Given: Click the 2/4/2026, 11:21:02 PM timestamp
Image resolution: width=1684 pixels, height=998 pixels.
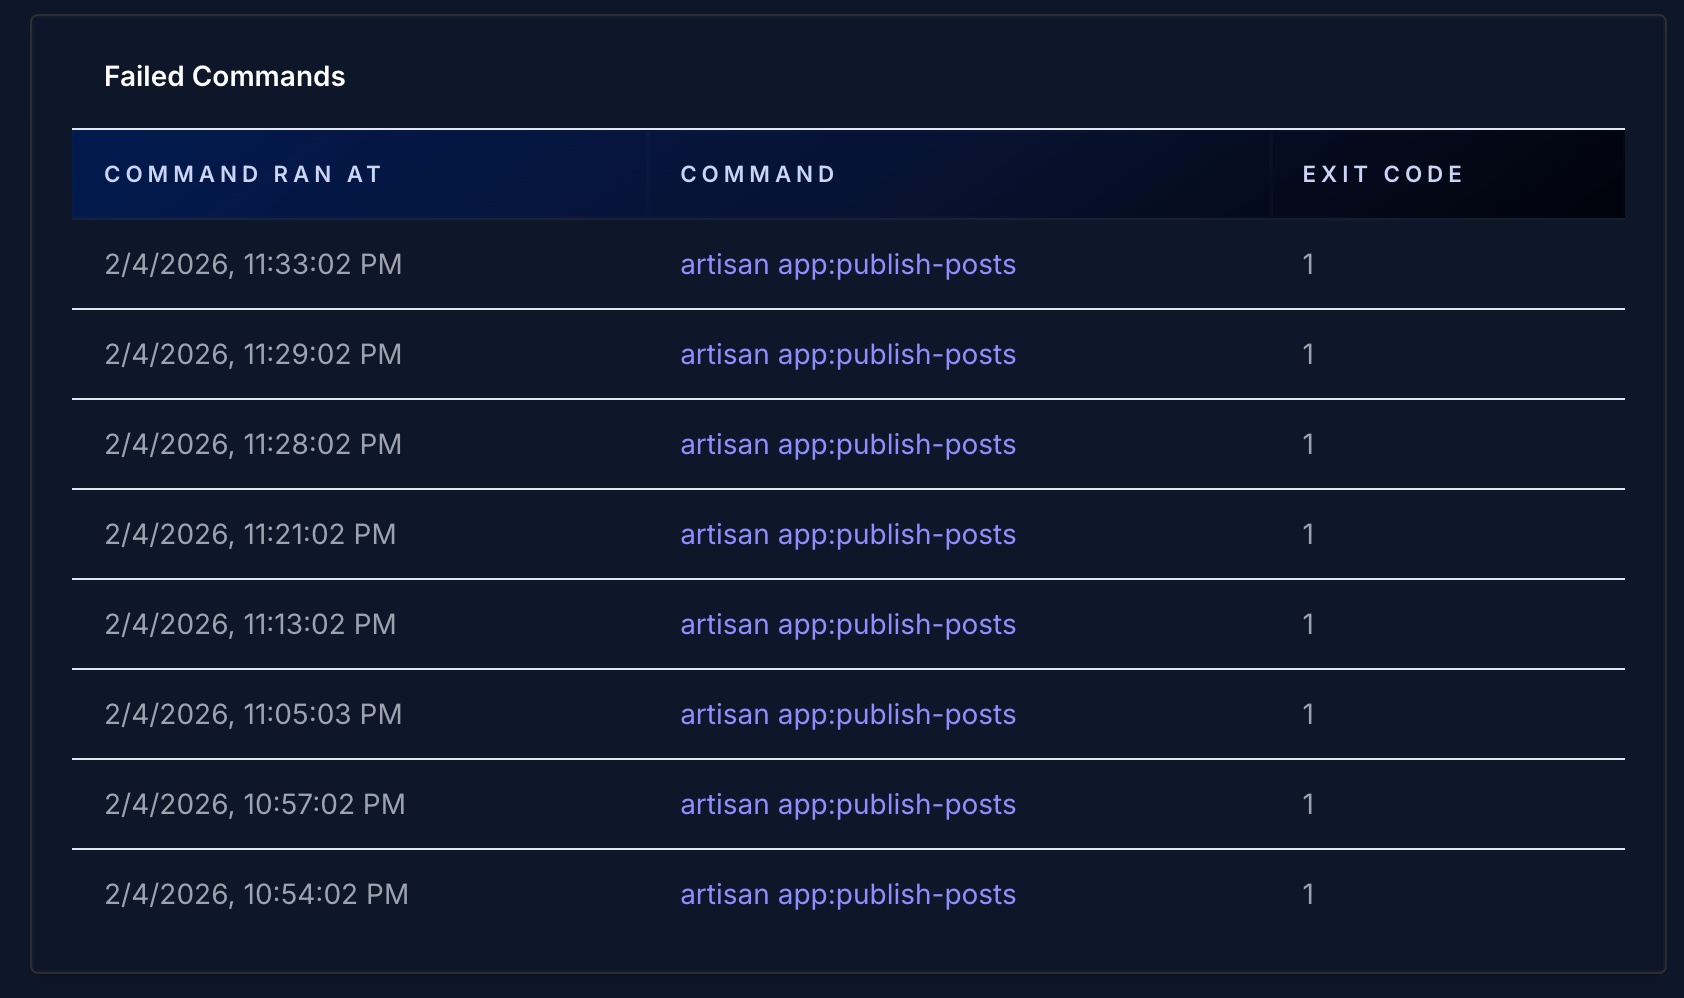Looking at the screenshot, I should point(250,534).
